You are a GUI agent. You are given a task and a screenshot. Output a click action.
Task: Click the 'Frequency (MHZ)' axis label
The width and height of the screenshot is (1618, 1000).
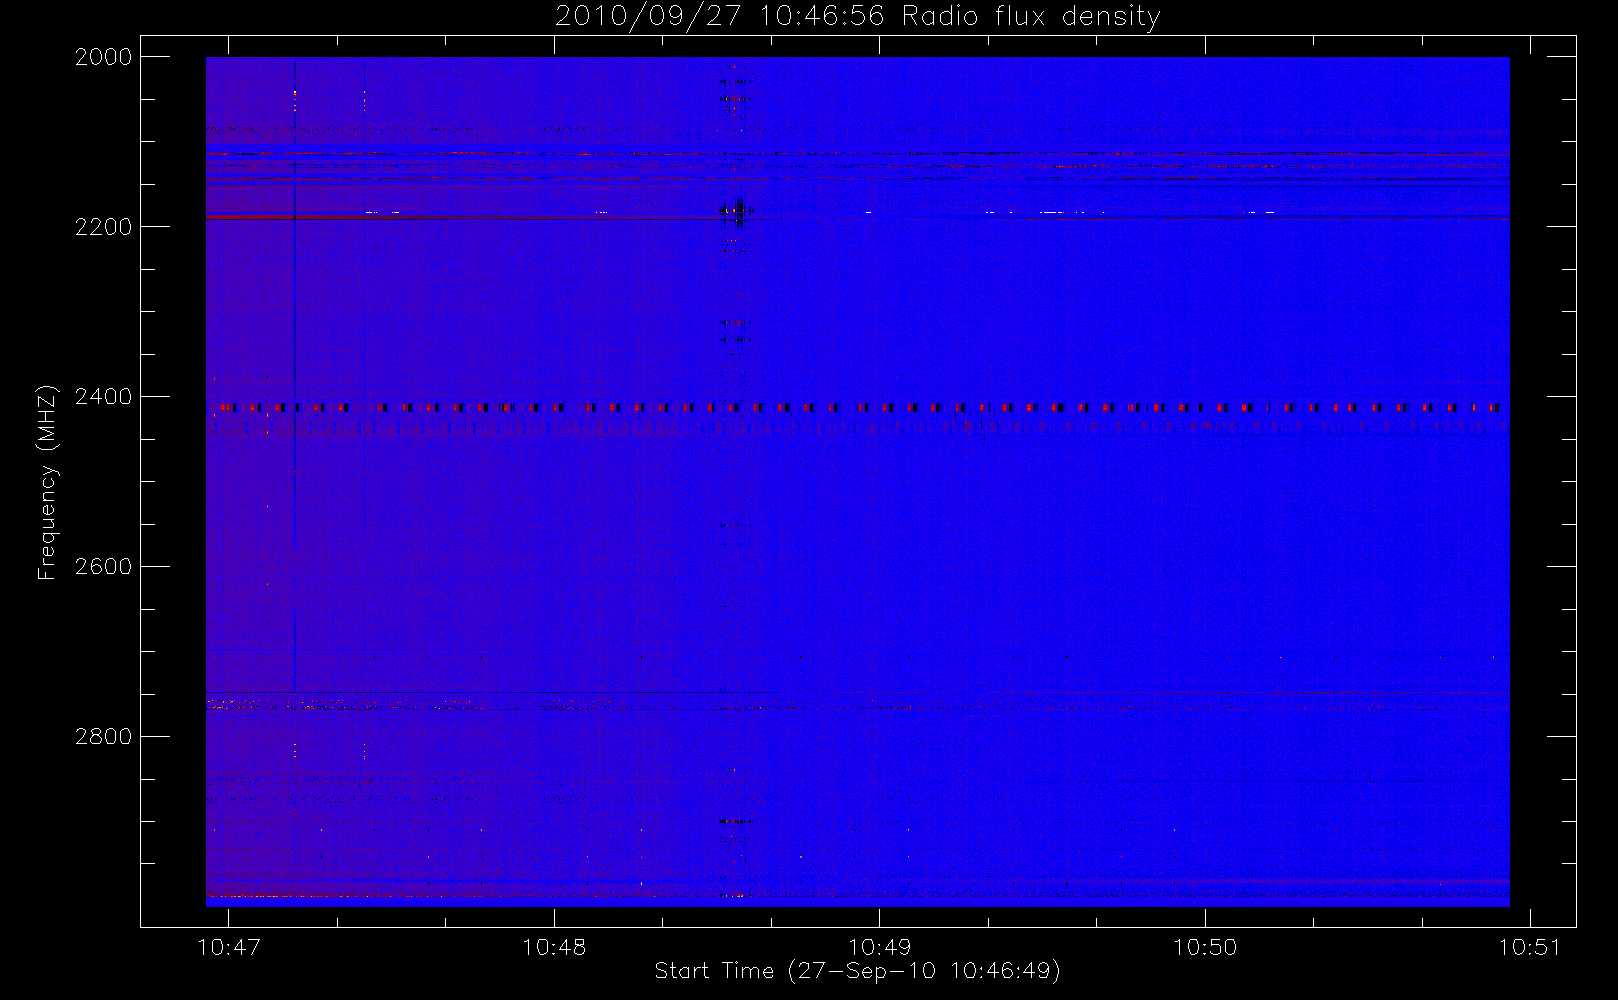click(x=47, y=482)
